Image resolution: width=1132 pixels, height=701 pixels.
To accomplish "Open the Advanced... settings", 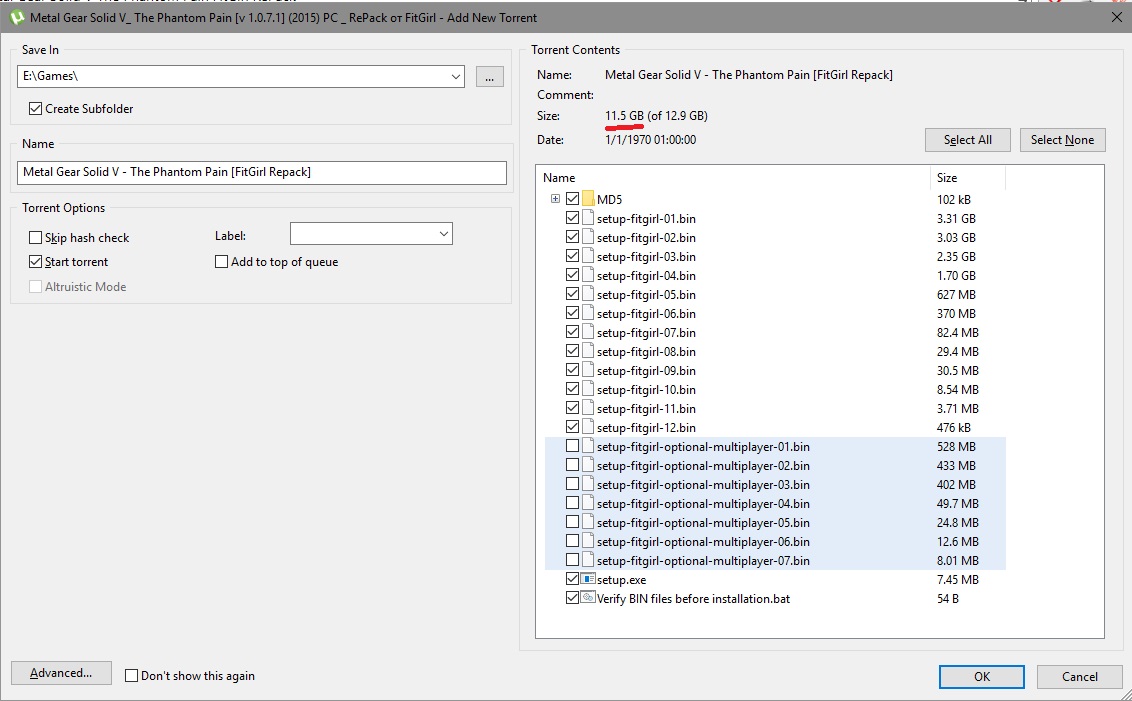I will click(x=61, y=673).
